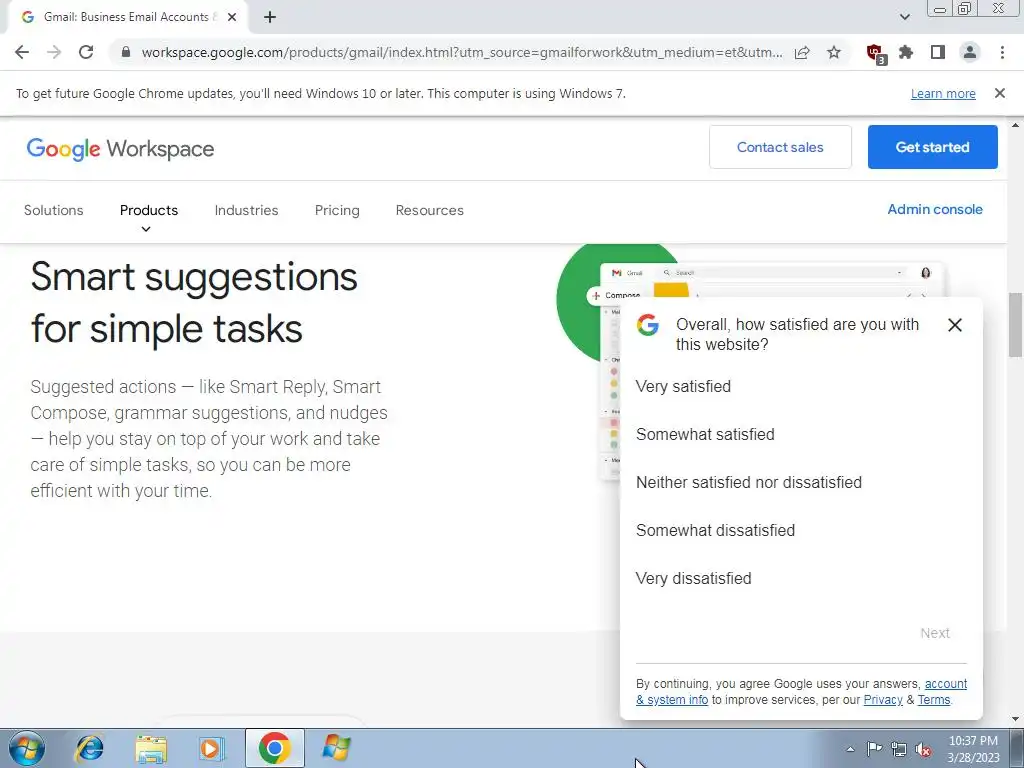Open Windows Explorer from the taskbar
Viewport: 1024px width, 768px height.
tap(151, 748)
